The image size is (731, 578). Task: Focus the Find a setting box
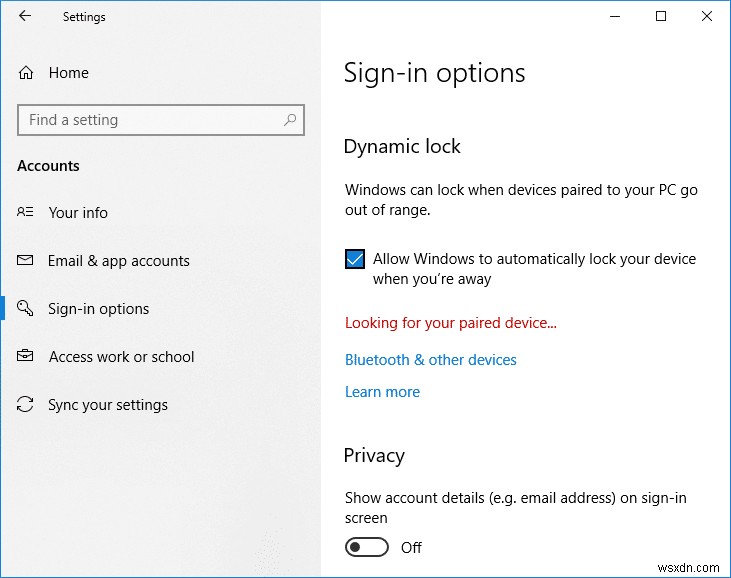coord(161,120)
